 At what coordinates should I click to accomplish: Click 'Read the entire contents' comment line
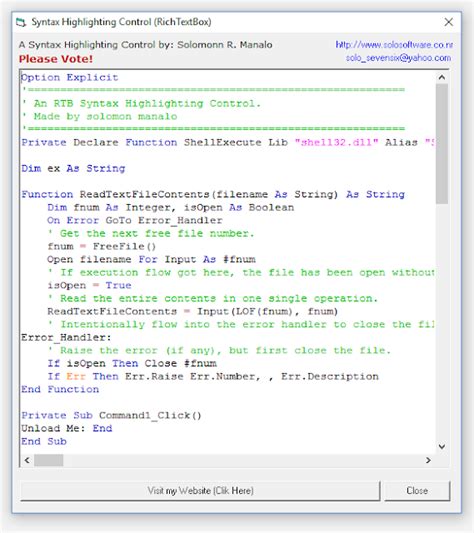pos(213,298)
